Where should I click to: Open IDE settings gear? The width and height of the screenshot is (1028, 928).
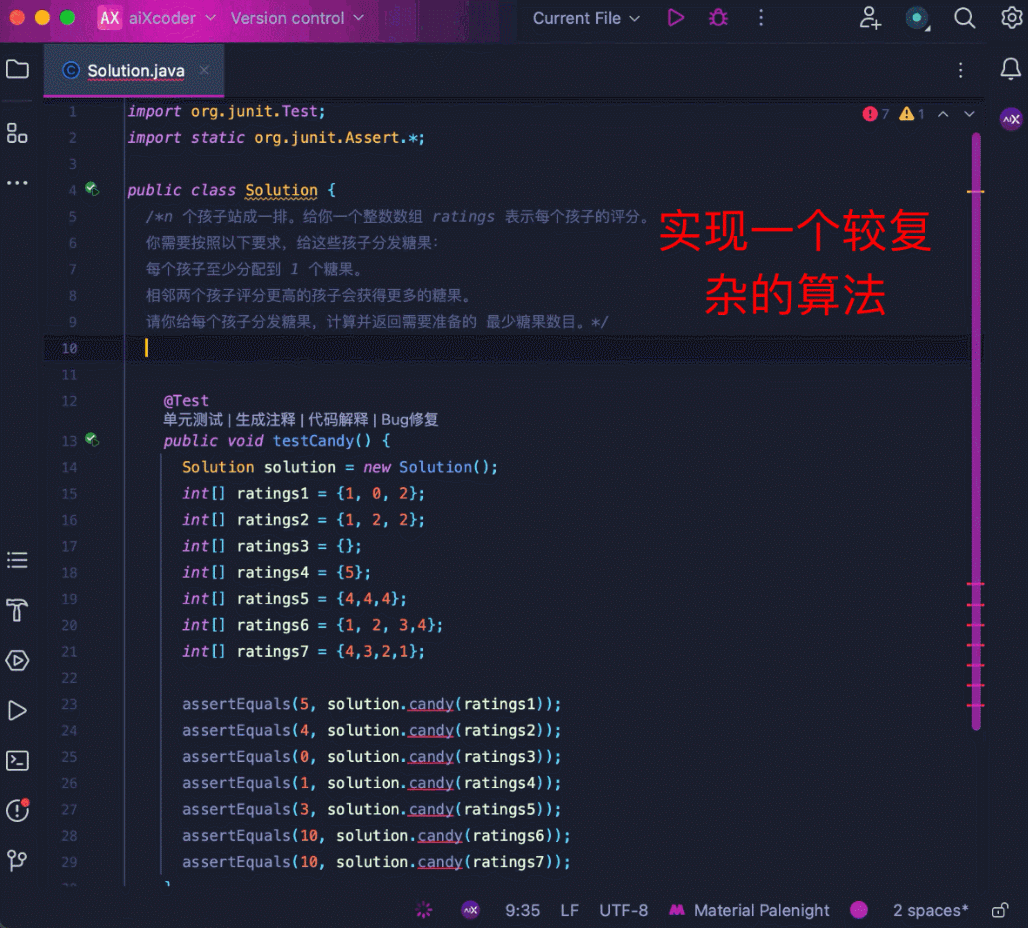tap(1012, 18)
